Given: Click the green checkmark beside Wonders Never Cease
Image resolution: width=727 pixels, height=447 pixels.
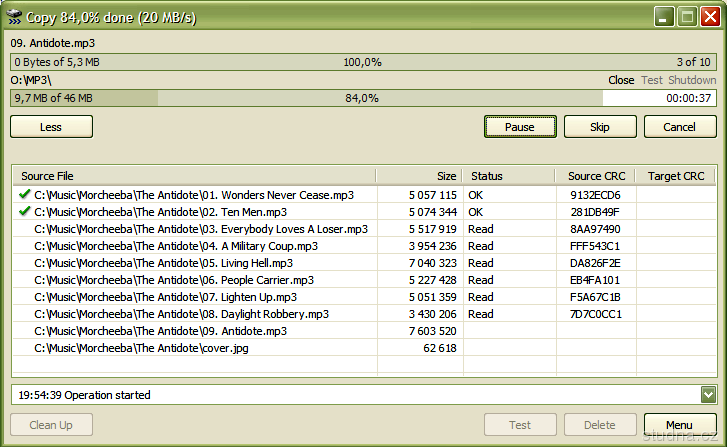Looking at the screenshot, I should point(25,194).
